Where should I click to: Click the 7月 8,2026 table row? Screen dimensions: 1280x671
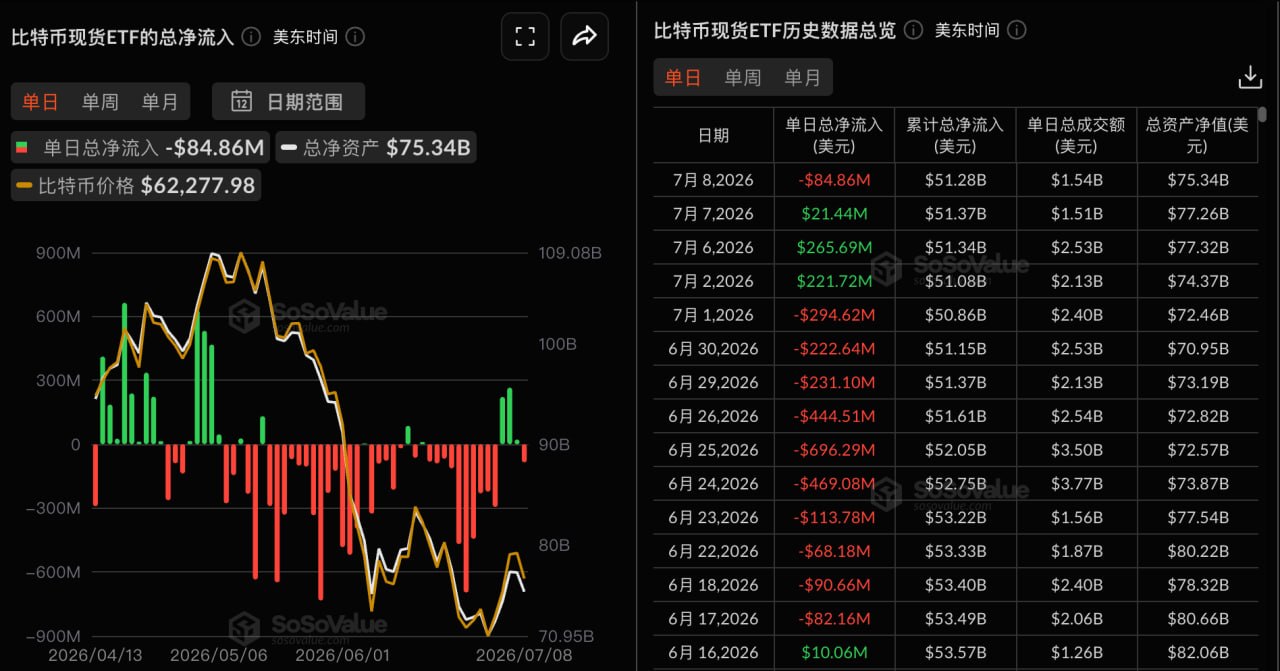click(955, 180)
